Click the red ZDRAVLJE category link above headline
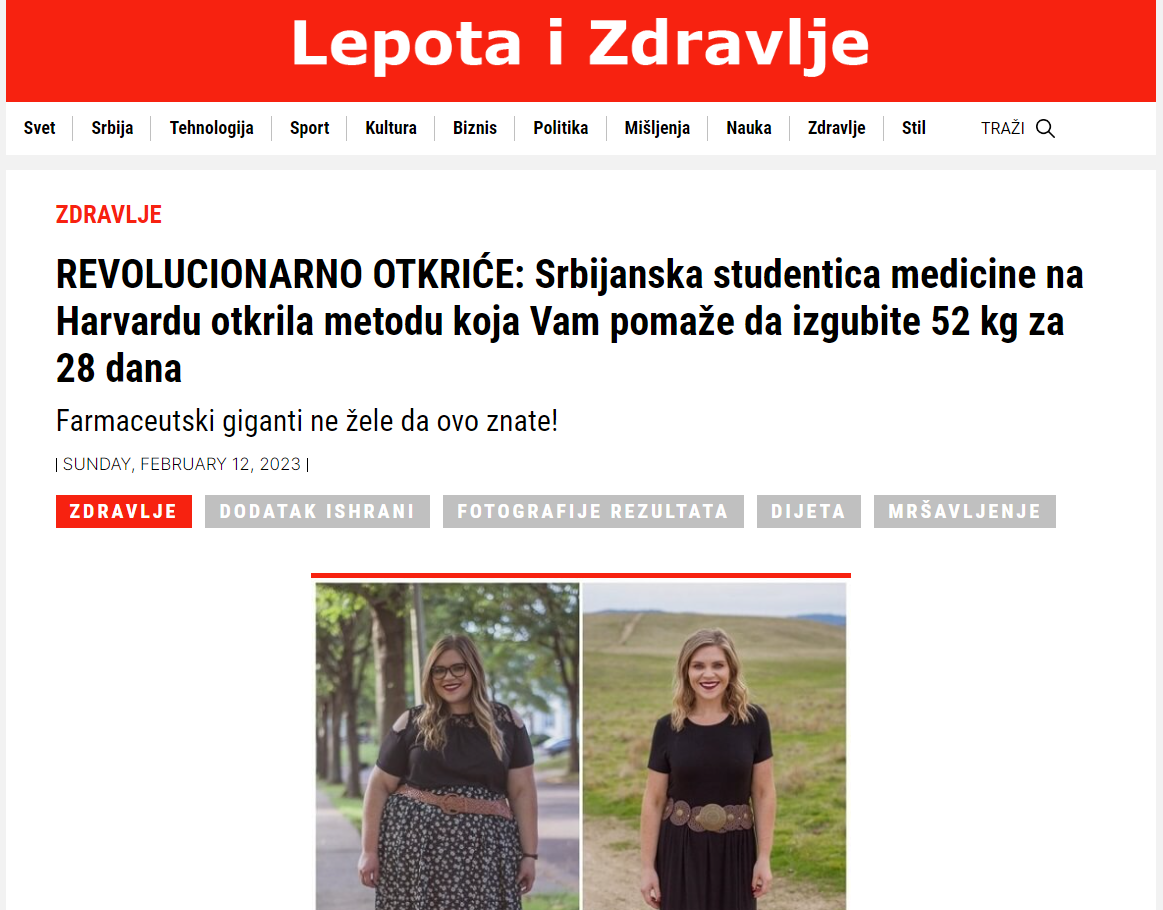The width and height of the screenshot is (1163, 910). 108,214
